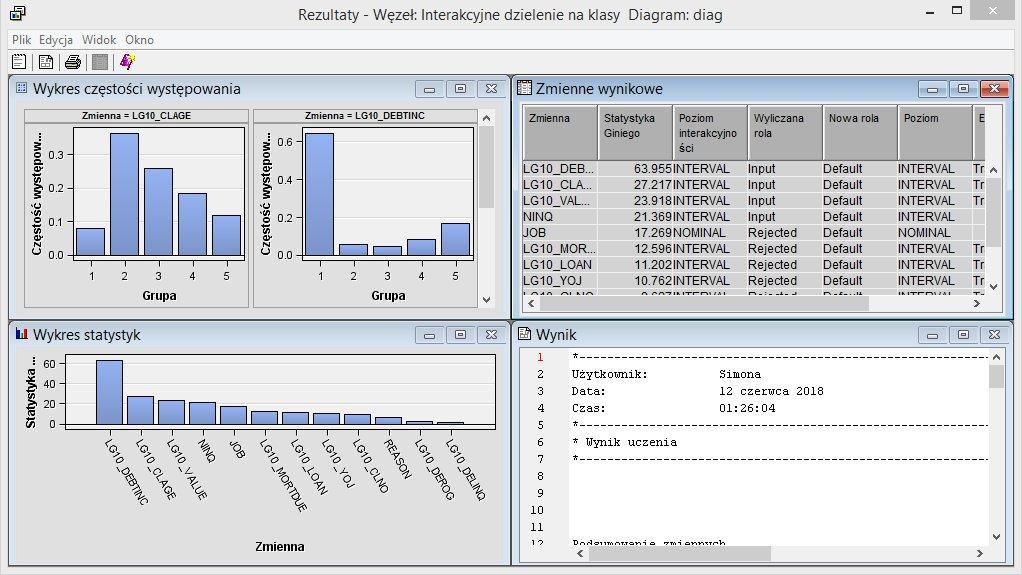Maximize the Wykres częstości występowania panel
The image size is (1022, 575).
pyautogui.click(x=460, y=89)
